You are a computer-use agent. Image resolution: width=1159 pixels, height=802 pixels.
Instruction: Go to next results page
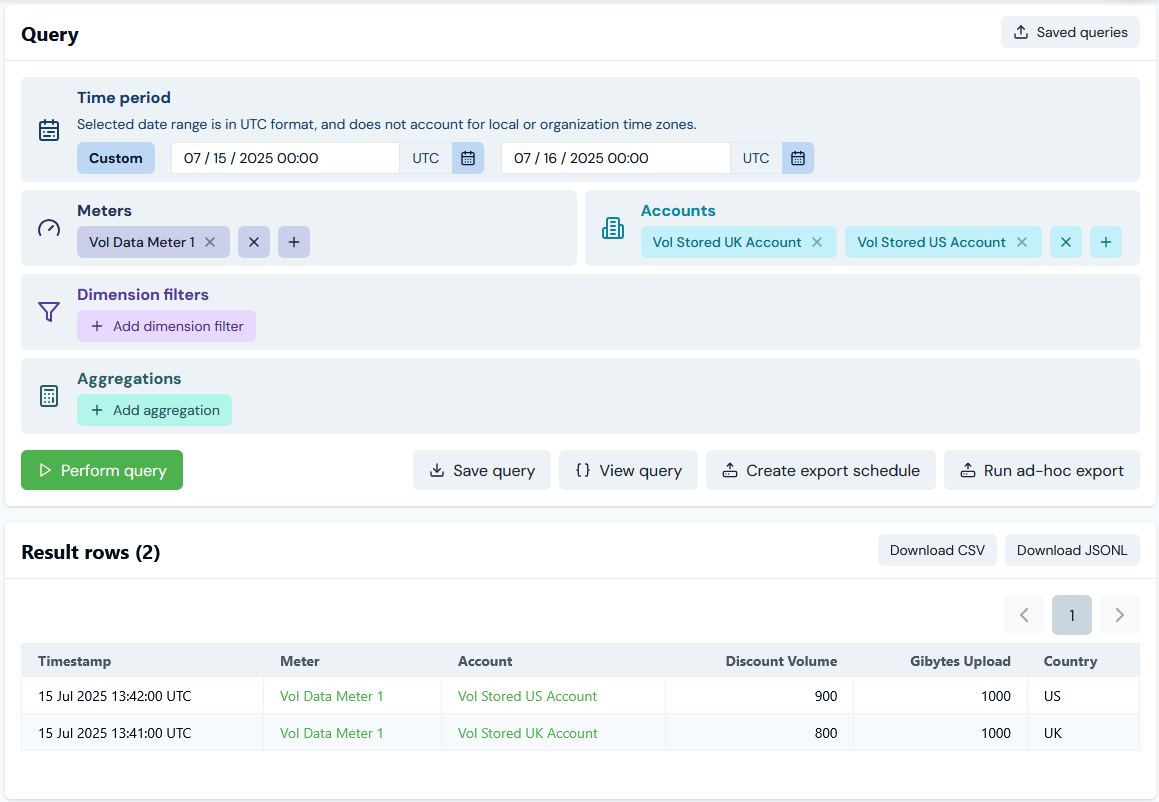click(1120, 615)
